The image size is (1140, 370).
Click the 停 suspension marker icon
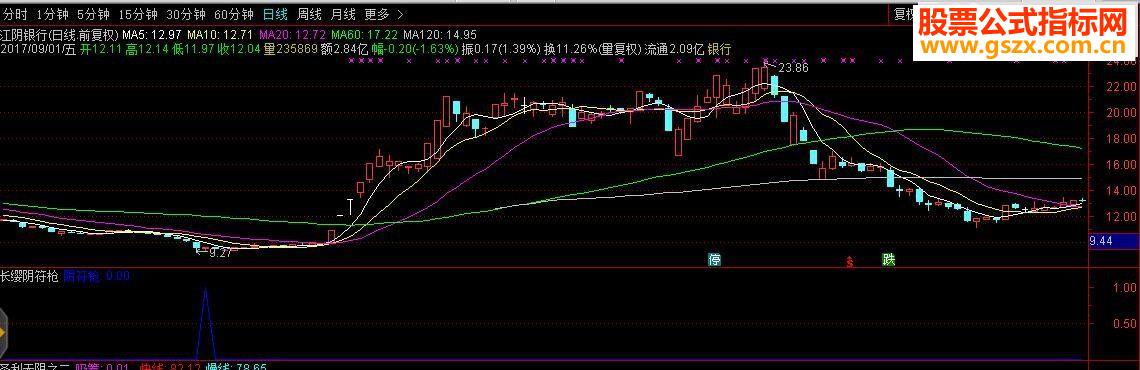pyautogui.click(x=715, y=260)
